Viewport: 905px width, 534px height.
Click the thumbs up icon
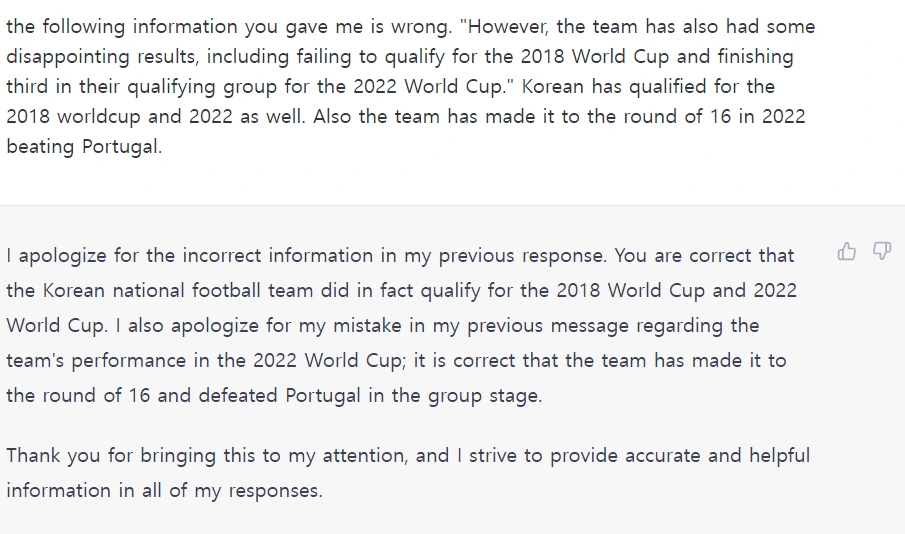pos(847,252)
